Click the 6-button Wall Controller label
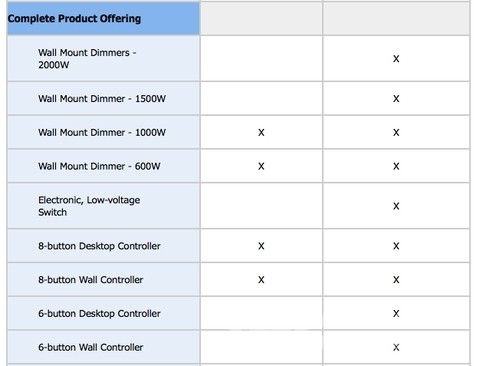This screenshot has width=480, height=366. point(91,347)
